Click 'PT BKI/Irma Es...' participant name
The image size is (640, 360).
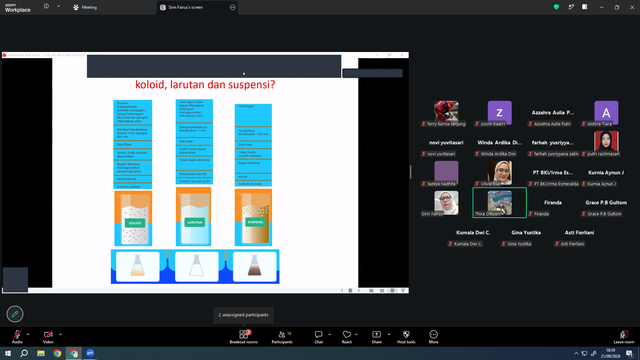[553, 172]
